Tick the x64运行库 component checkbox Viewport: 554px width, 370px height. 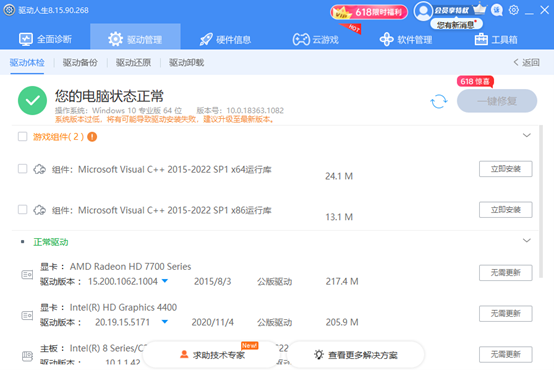click(x=23, y=169)
